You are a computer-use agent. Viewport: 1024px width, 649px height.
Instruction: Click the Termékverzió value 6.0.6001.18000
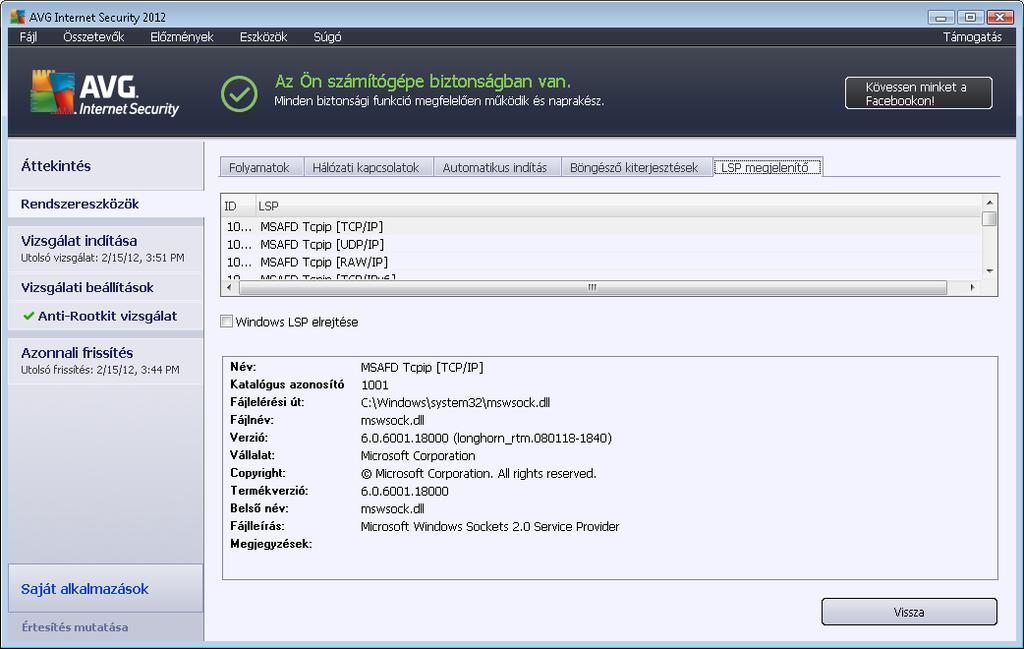pos(404,491)
